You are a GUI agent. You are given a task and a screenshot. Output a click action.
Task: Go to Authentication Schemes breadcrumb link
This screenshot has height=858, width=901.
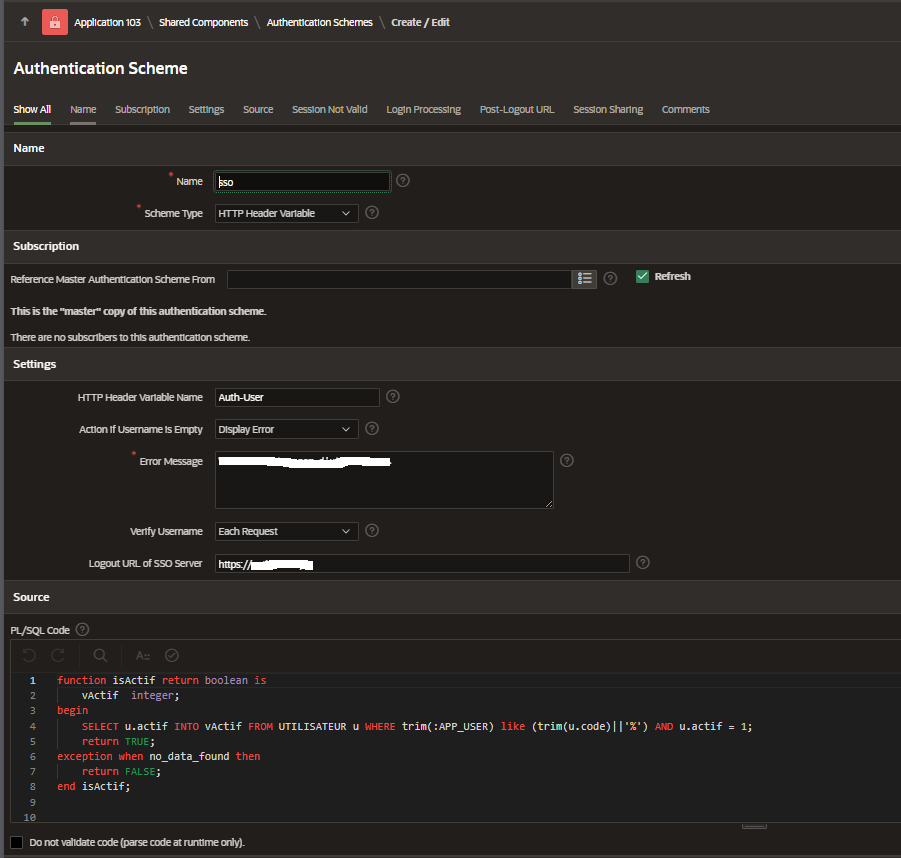(x=319, y=22)
